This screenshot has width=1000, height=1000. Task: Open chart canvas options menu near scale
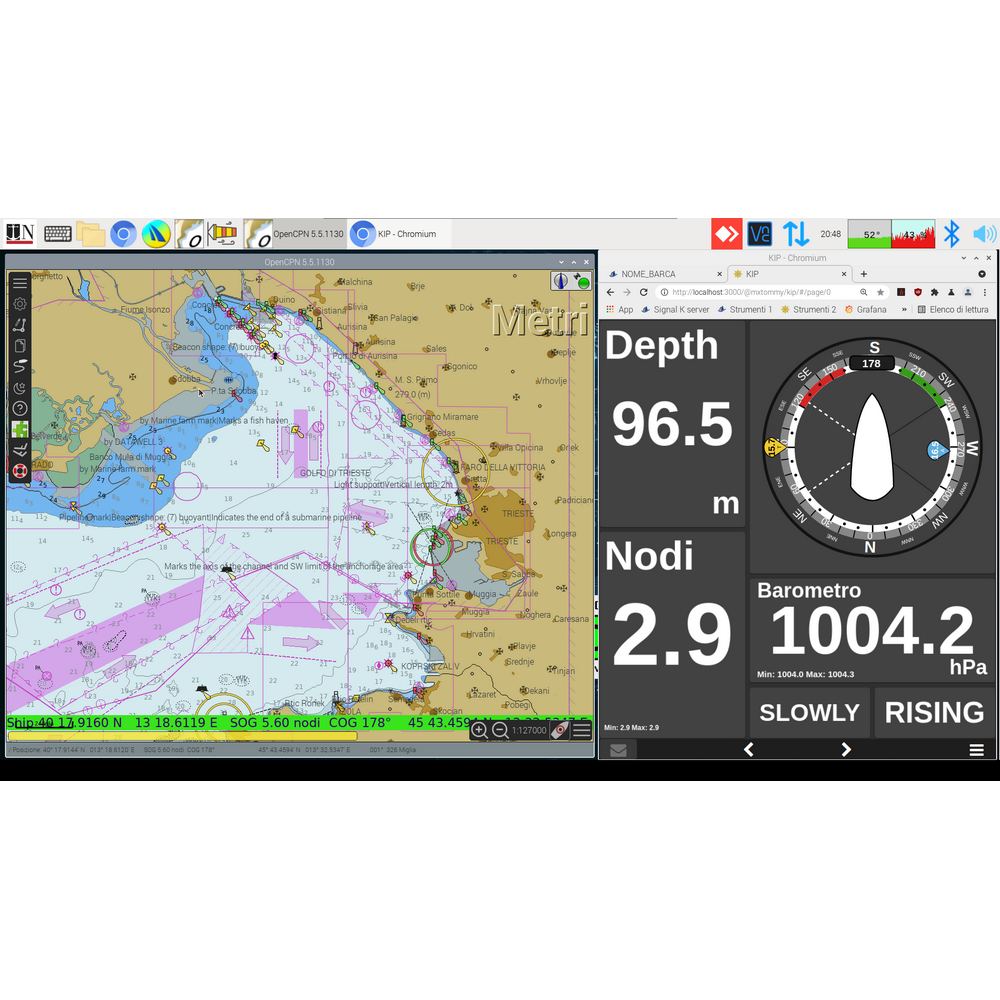pos(582,730)
